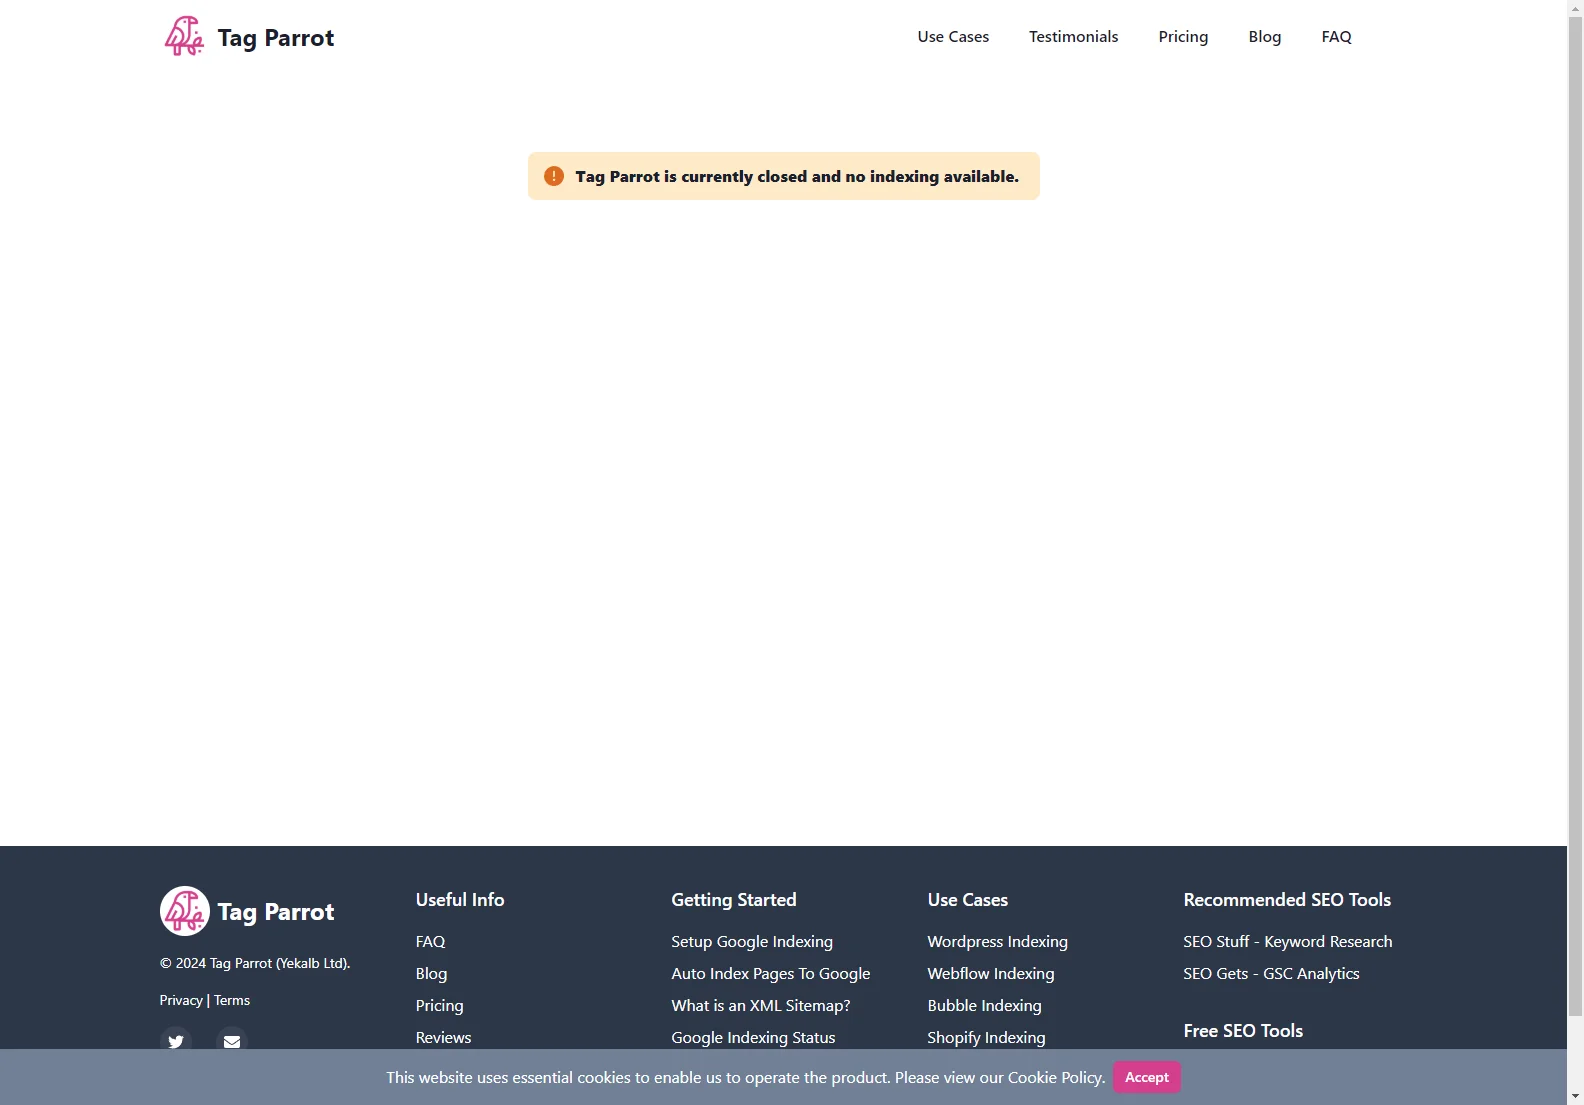Screen dimensions: 1584x1105
Task: Open the Twitter icon in footer
Action: [x=176, y=1041]
